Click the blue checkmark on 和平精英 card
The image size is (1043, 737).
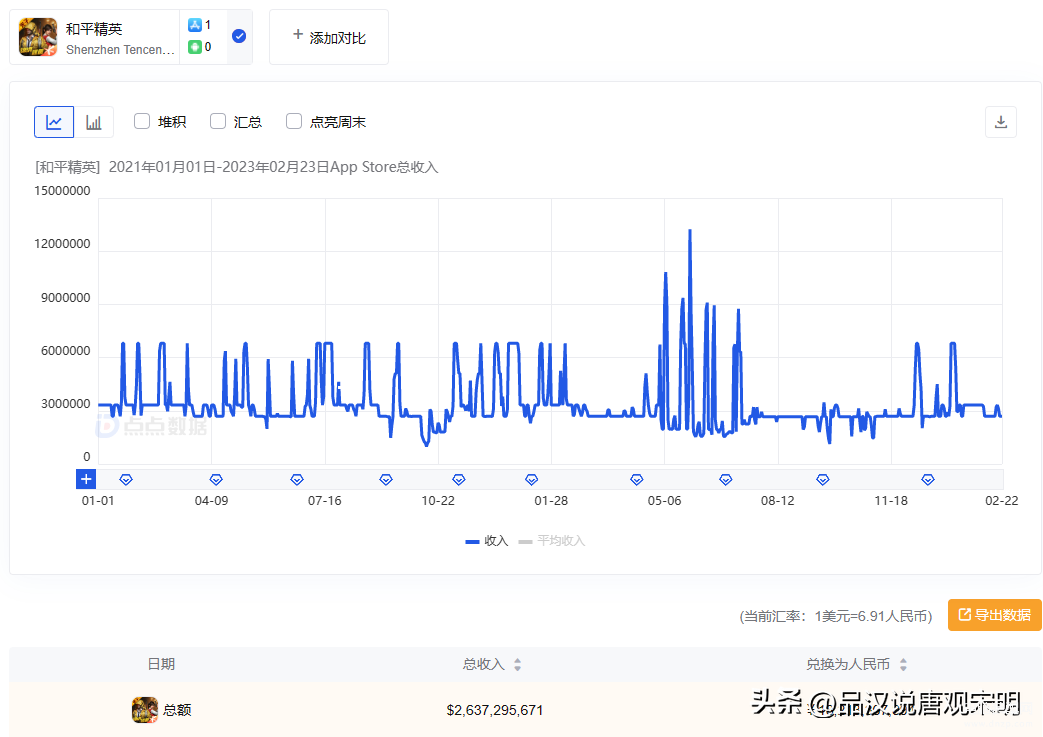point(239,36)
